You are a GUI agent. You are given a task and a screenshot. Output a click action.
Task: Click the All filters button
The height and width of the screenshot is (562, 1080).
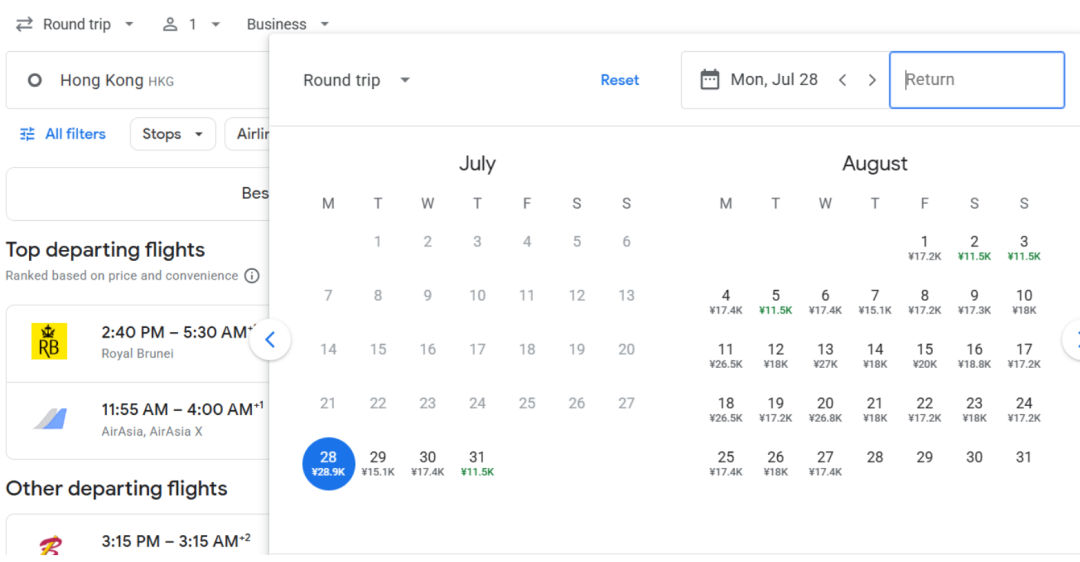click(63, 134)
